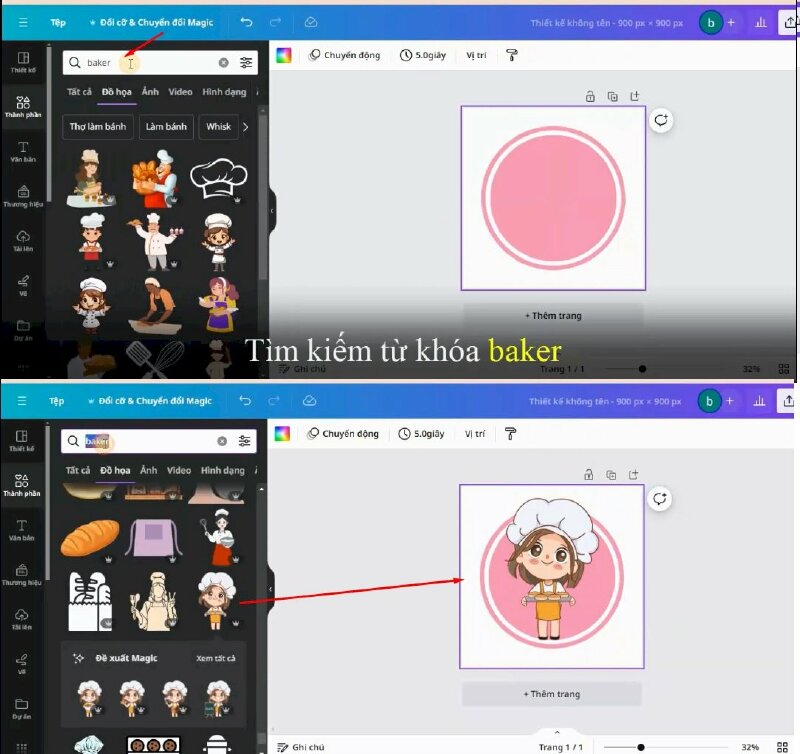
Task: Switch to Hình dạng tab in lower panel
Action: pyautogui.click(x=222, y=470)
